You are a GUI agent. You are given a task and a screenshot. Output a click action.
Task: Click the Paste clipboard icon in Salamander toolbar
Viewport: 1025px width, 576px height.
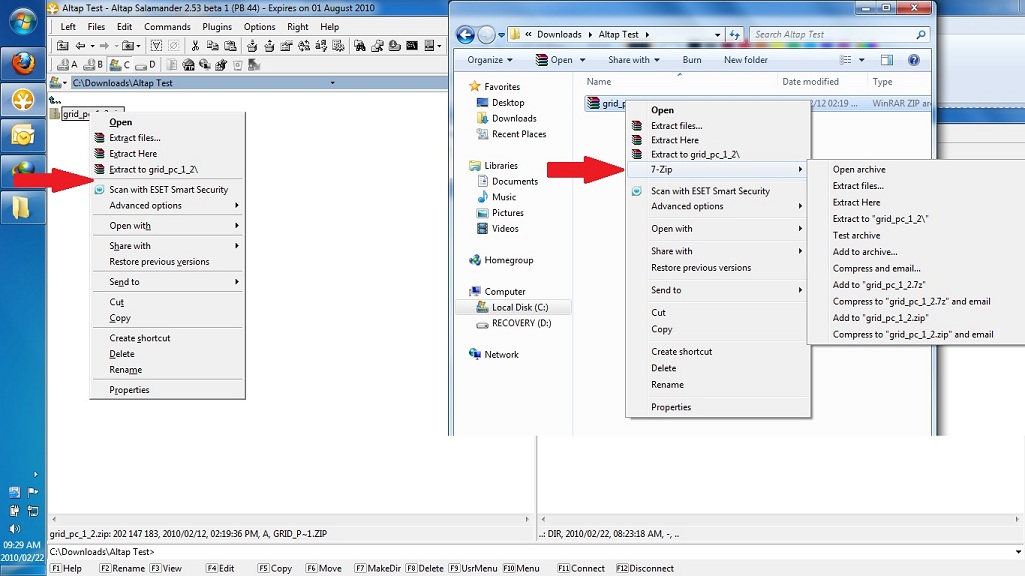click(230, 46)
